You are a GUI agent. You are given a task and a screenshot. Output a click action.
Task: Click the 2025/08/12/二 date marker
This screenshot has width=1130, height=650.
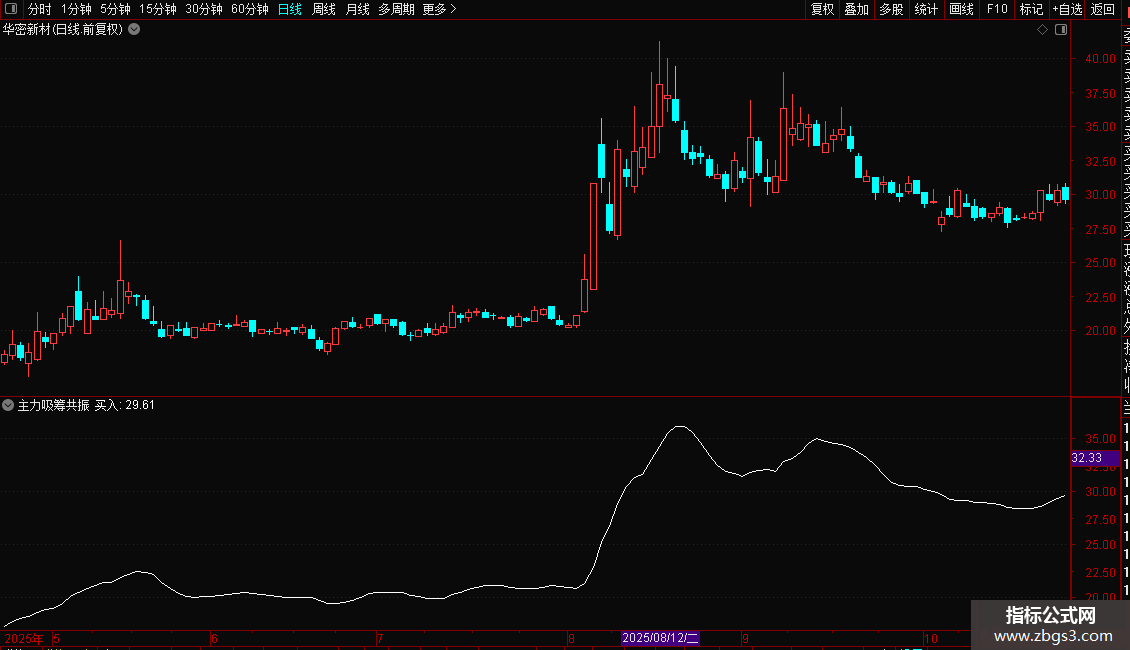(x=660, y=638)
